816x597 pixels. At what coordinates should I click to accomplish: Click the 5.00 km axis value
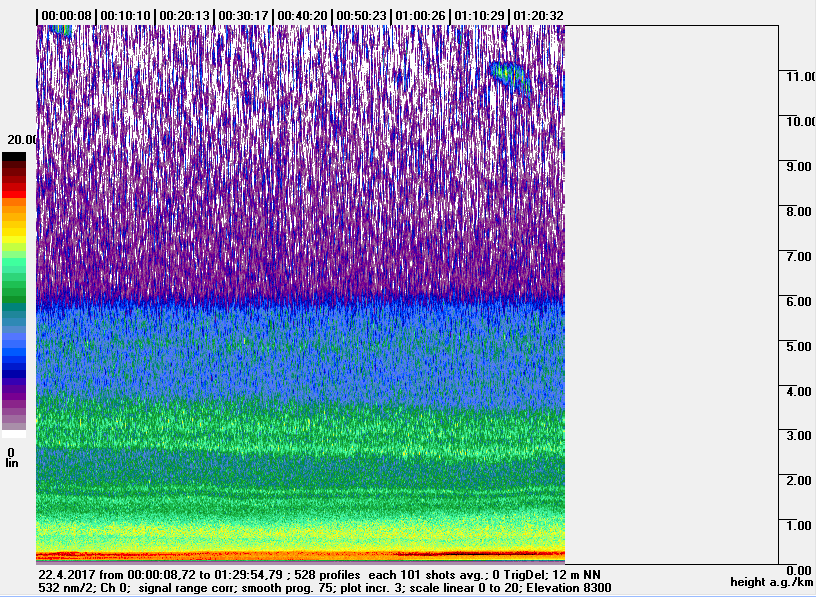point(799,346)
